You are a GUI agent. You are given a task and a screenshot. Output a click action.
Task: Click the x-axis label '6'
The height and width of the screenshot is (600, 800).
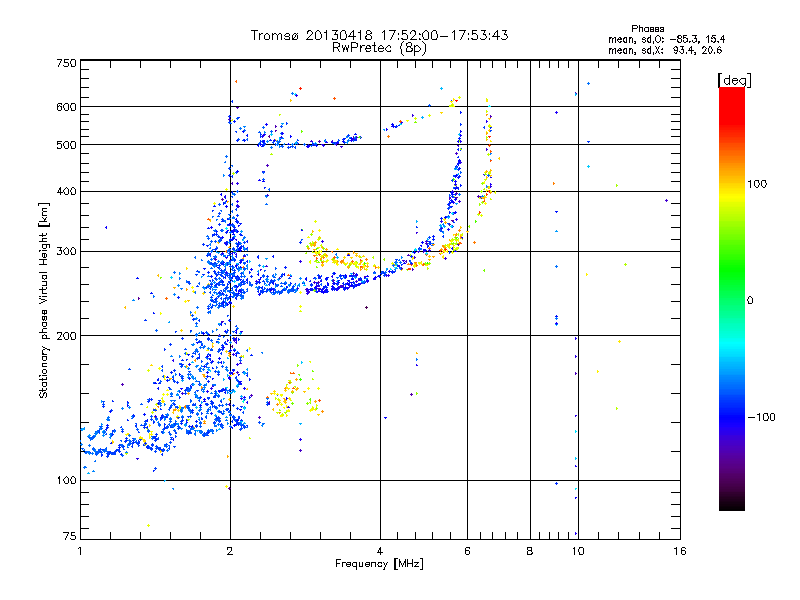[467, 551]
